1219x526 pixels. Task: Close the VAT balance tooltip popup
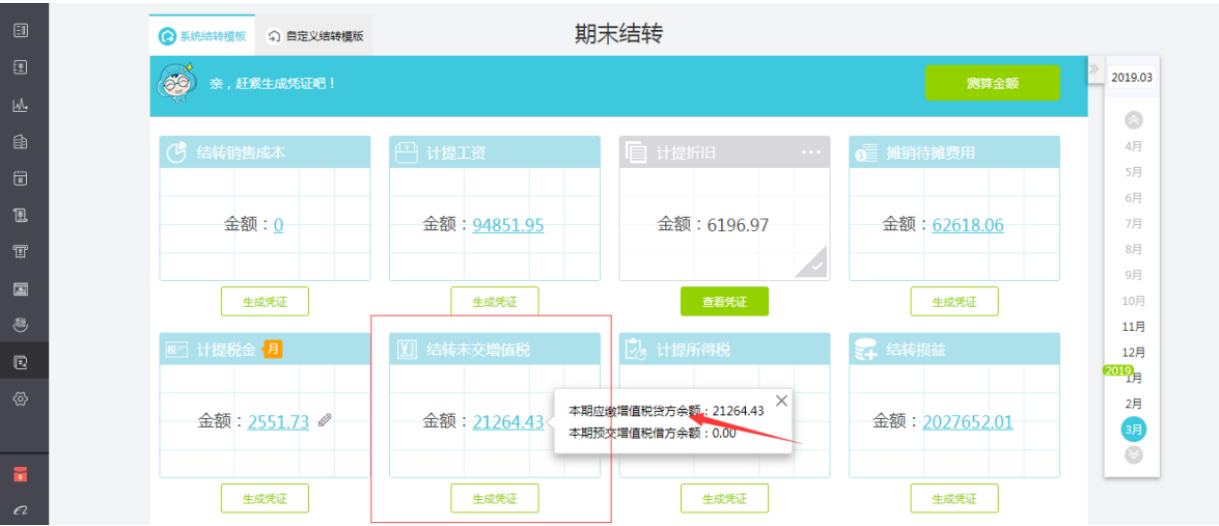782,401
